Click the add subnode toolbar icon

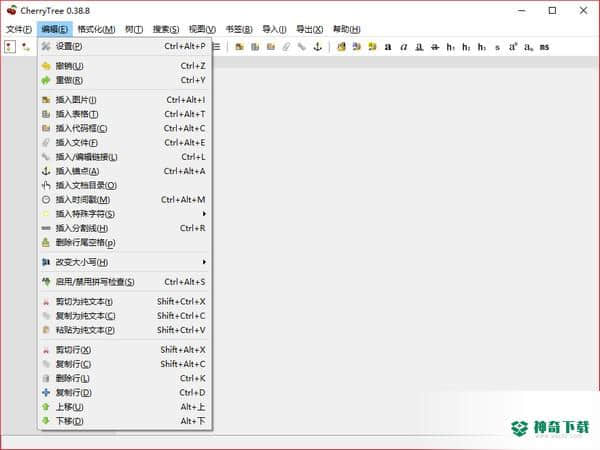coord(26,47)
